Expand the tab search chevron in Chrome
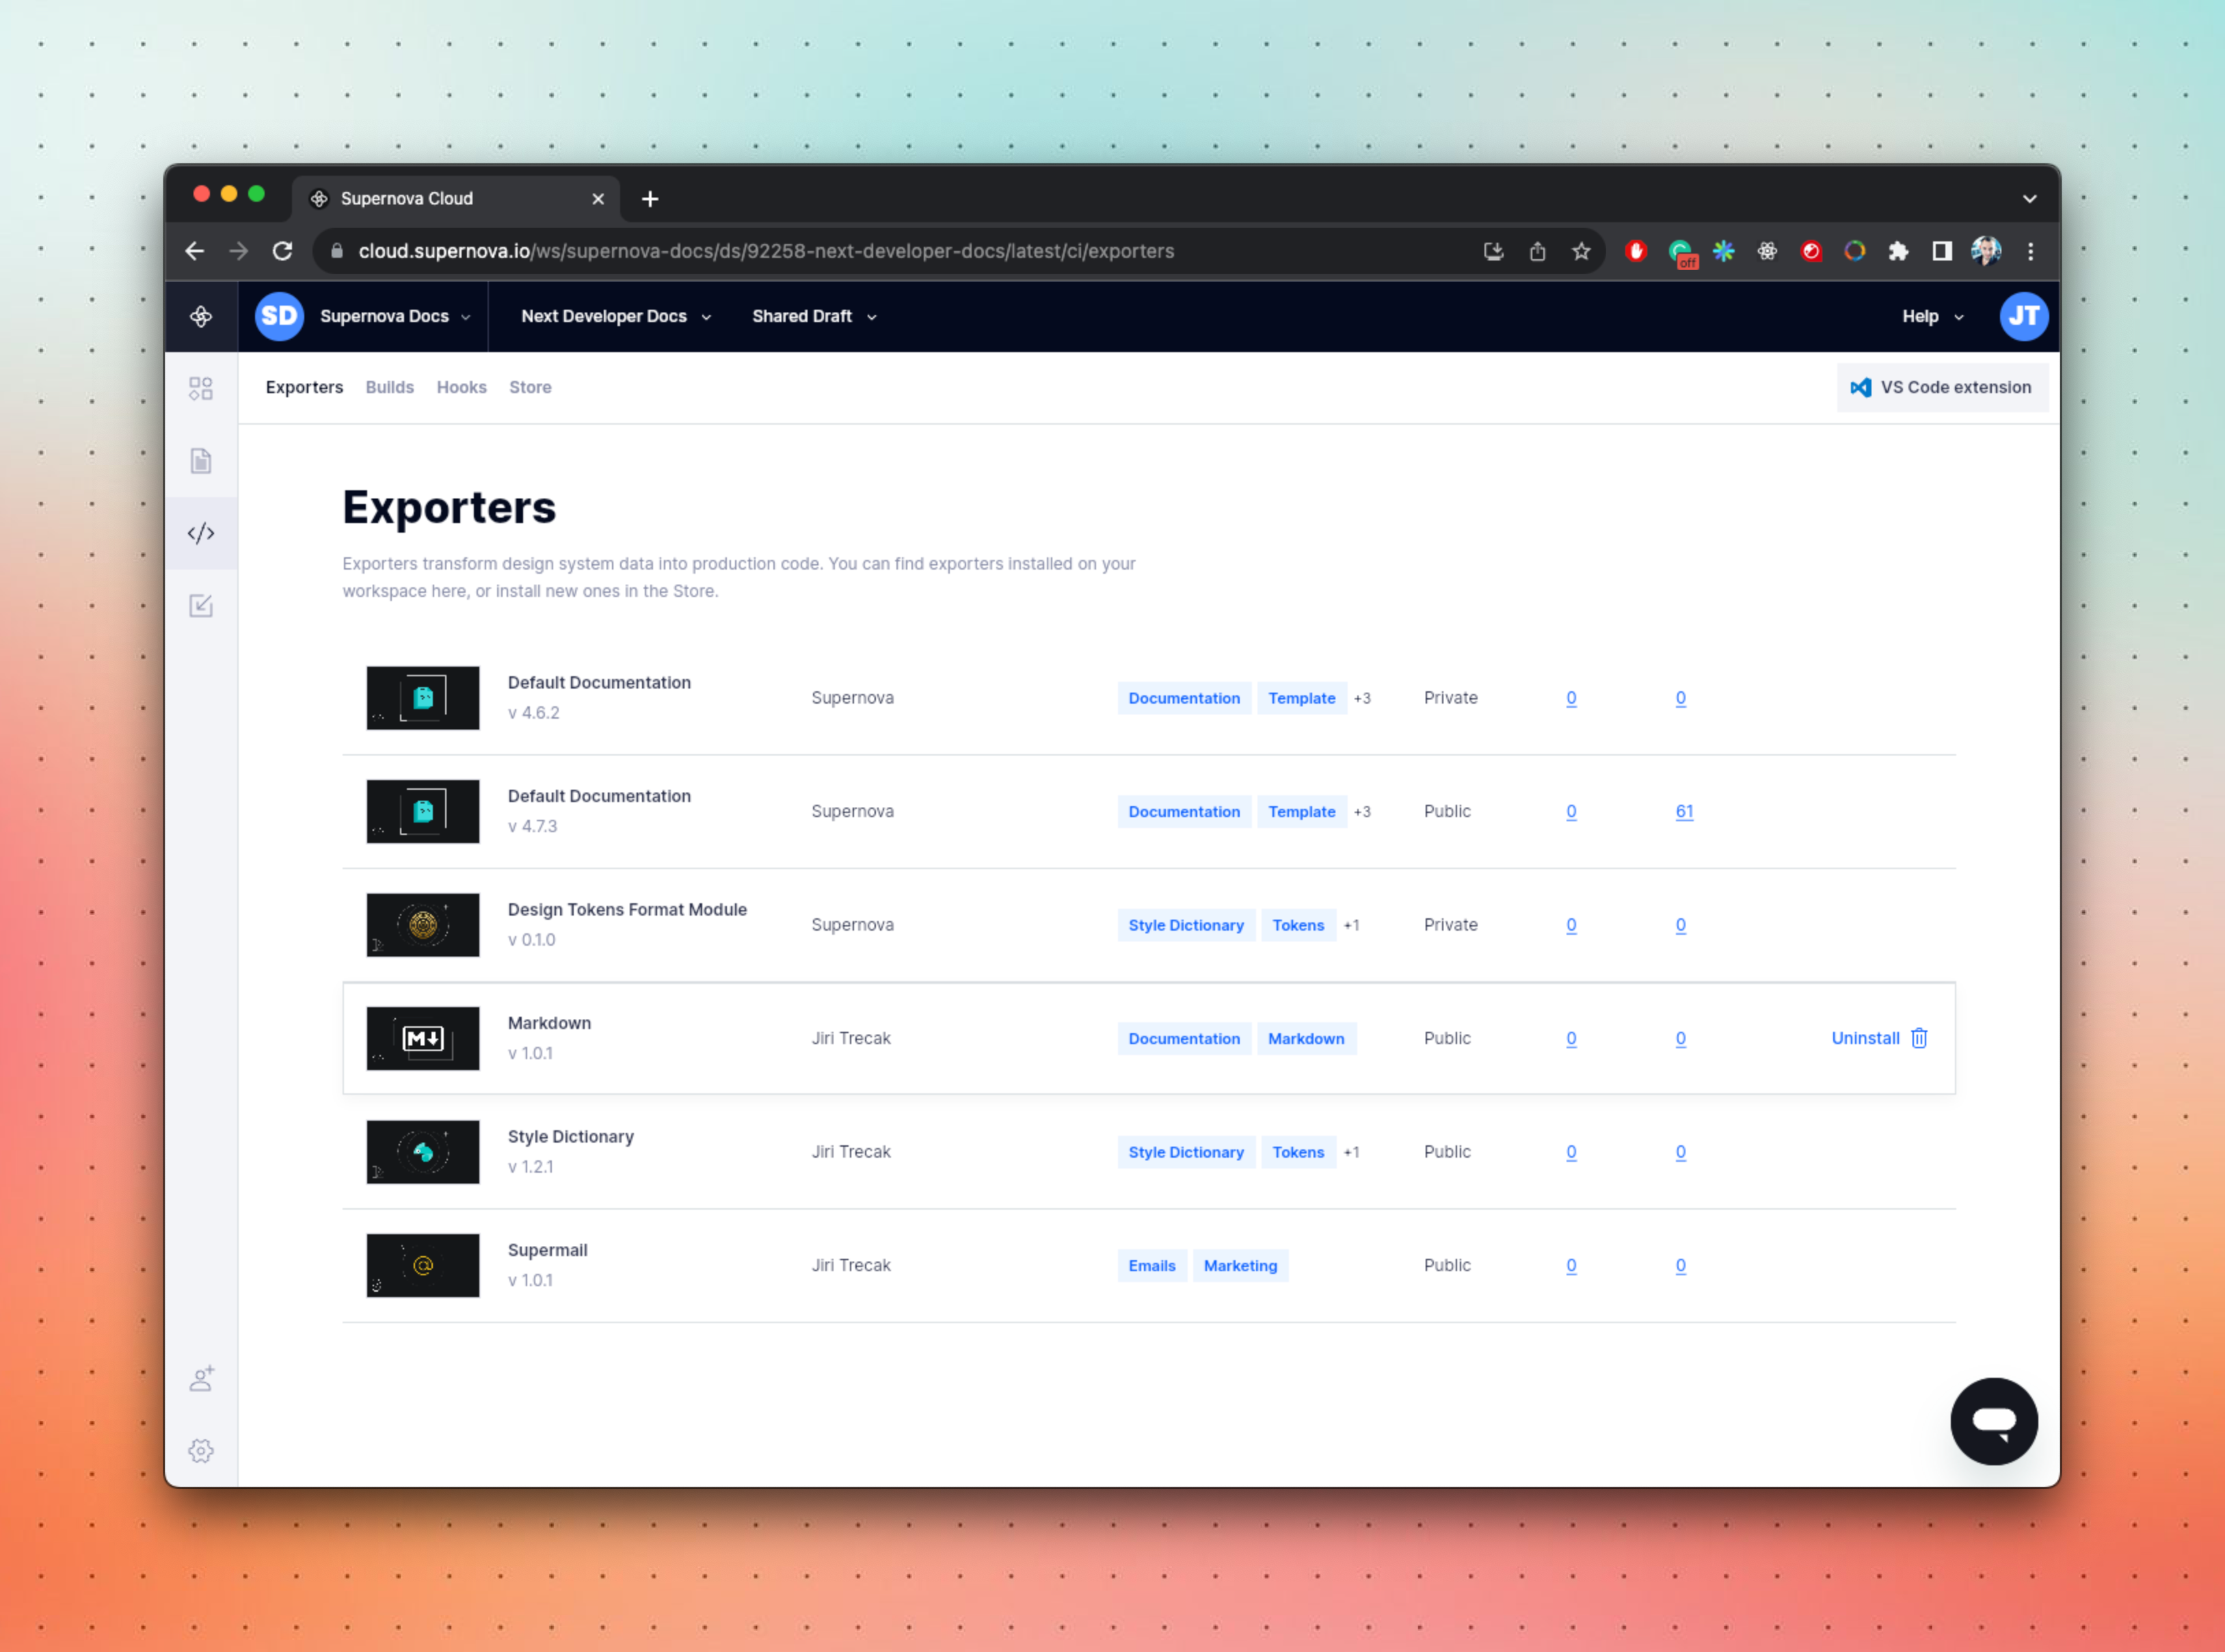This screenshot has height=1652, width=2225. (x=2029, y=199)
